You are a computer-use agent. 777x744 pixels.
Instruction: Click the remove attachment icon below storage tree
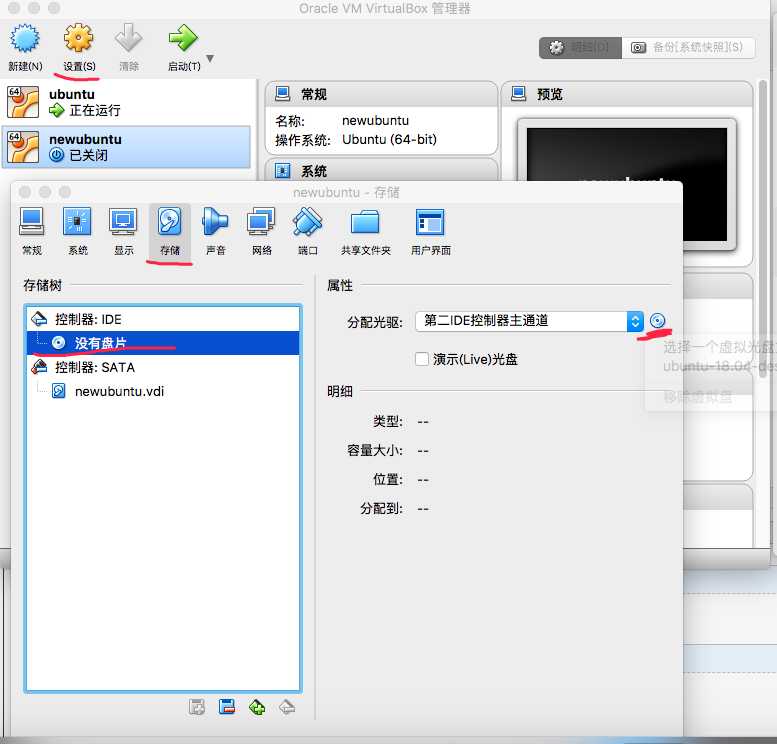coord(226,707)
